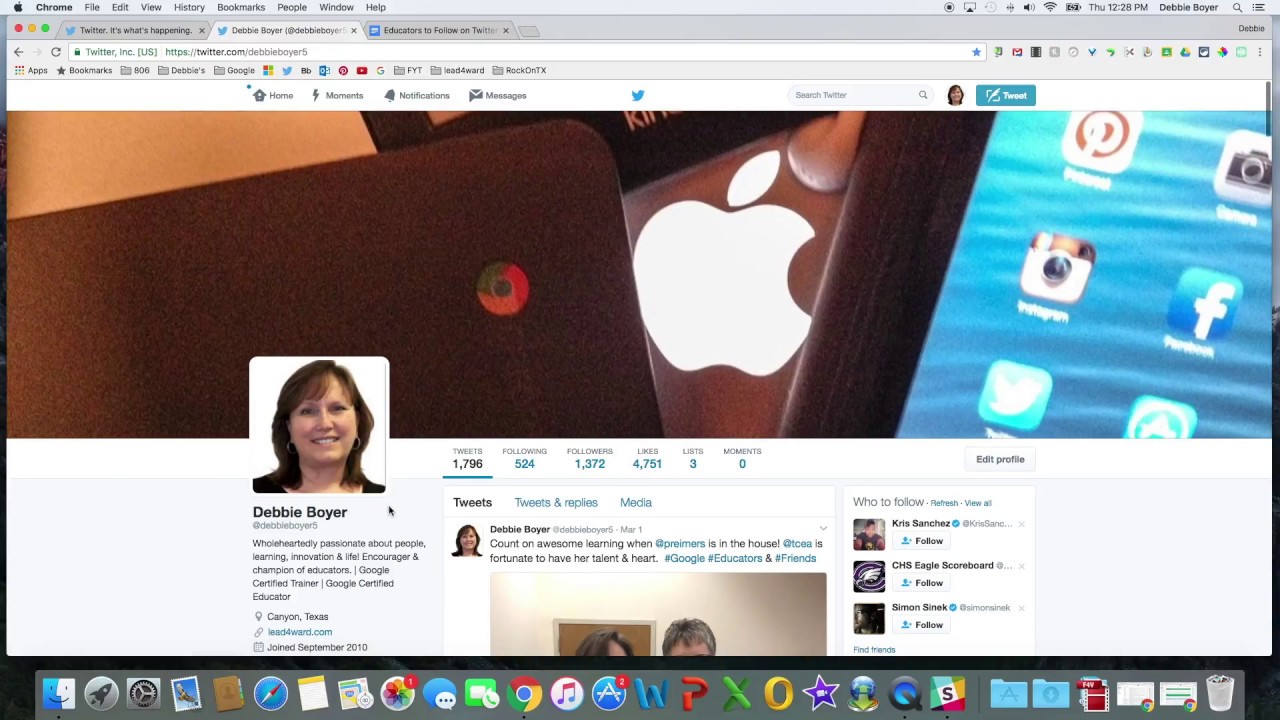Open the RockOnTX bookmark folder
Screen dimensions: 1280x720
click(x=519, y=71)
